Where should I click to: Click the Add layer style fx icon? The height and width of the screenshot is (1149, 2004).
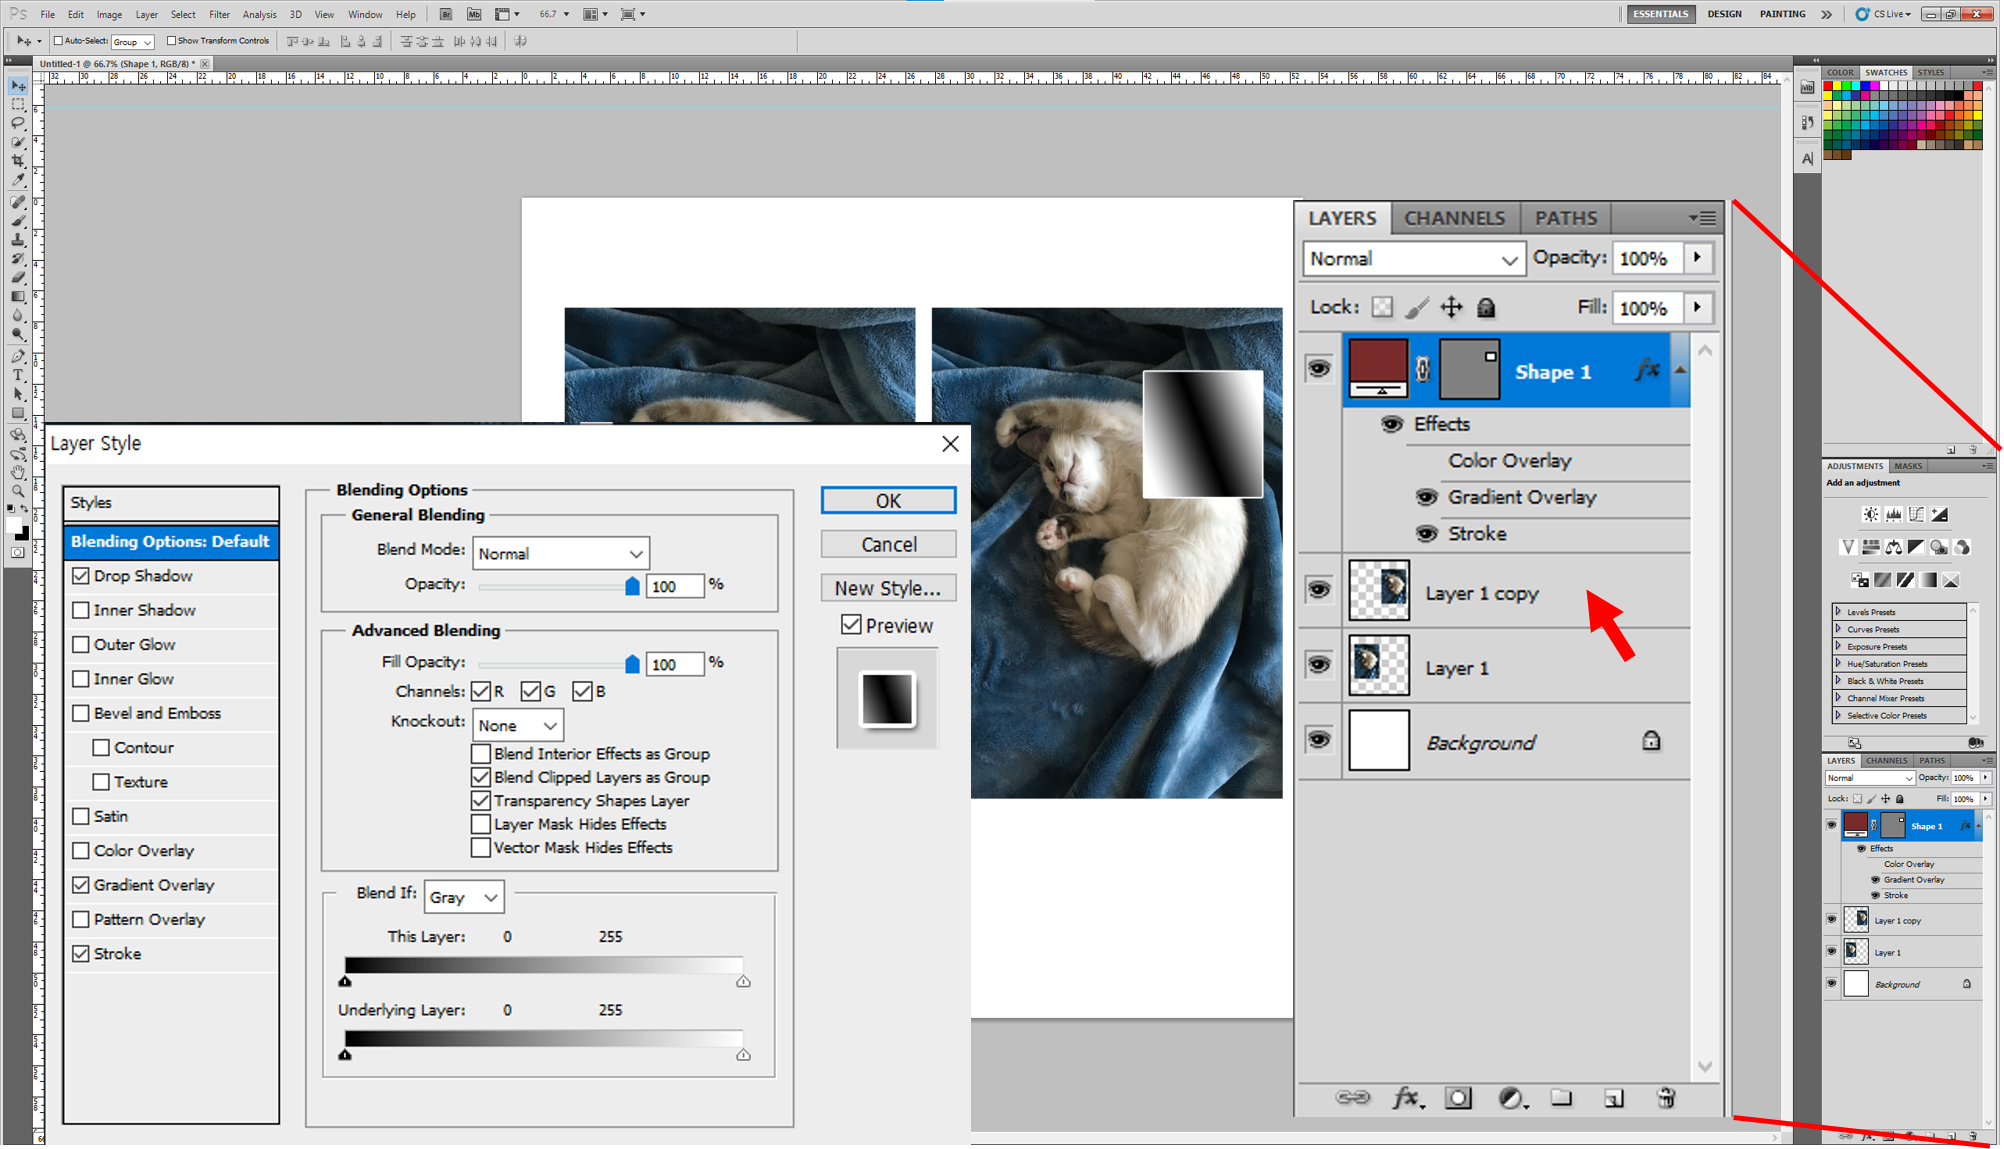[x=1405, y=1098]
